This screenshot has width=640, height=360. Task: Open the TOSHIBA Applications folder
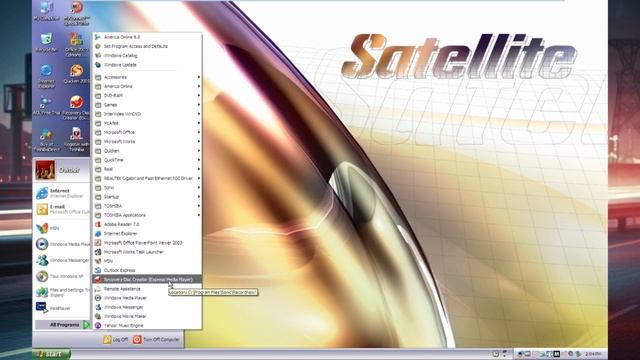[147, 215]
